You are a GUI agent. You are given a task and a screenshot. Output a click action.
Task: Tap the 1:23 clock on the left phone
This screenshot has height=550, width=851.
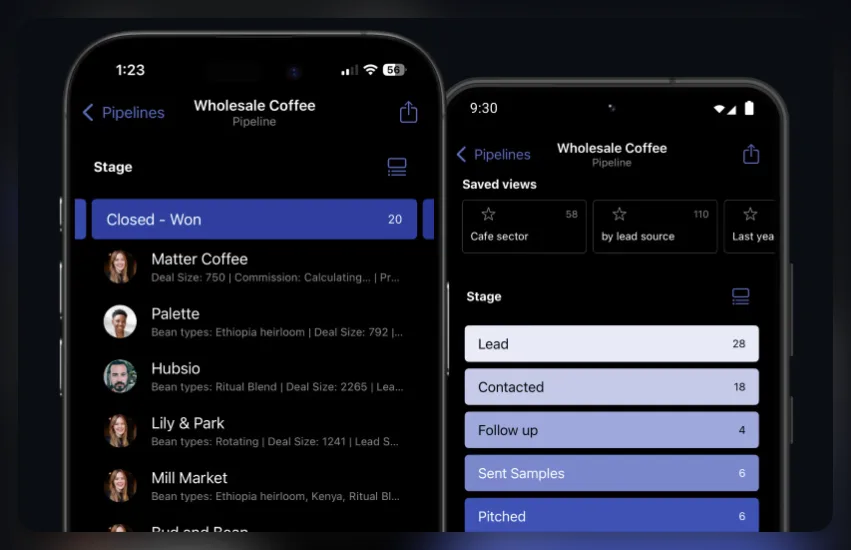coord(130,70)
